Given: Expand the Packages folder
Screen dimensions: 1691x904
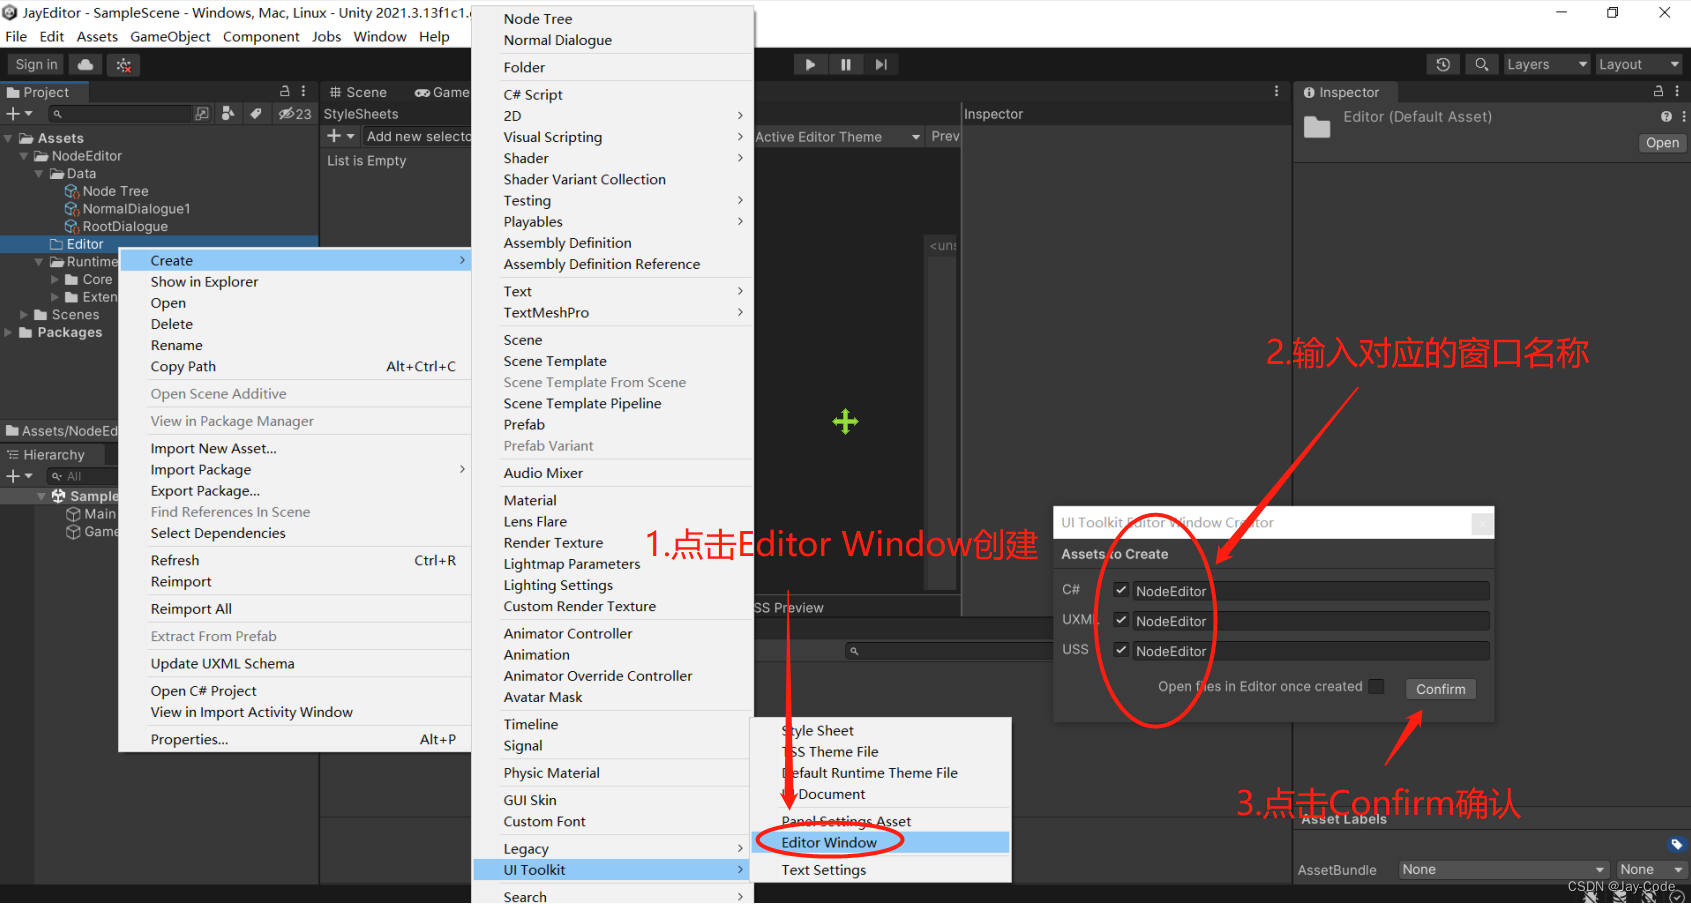Looking at the screenshot, I should (x=9, y=332).
